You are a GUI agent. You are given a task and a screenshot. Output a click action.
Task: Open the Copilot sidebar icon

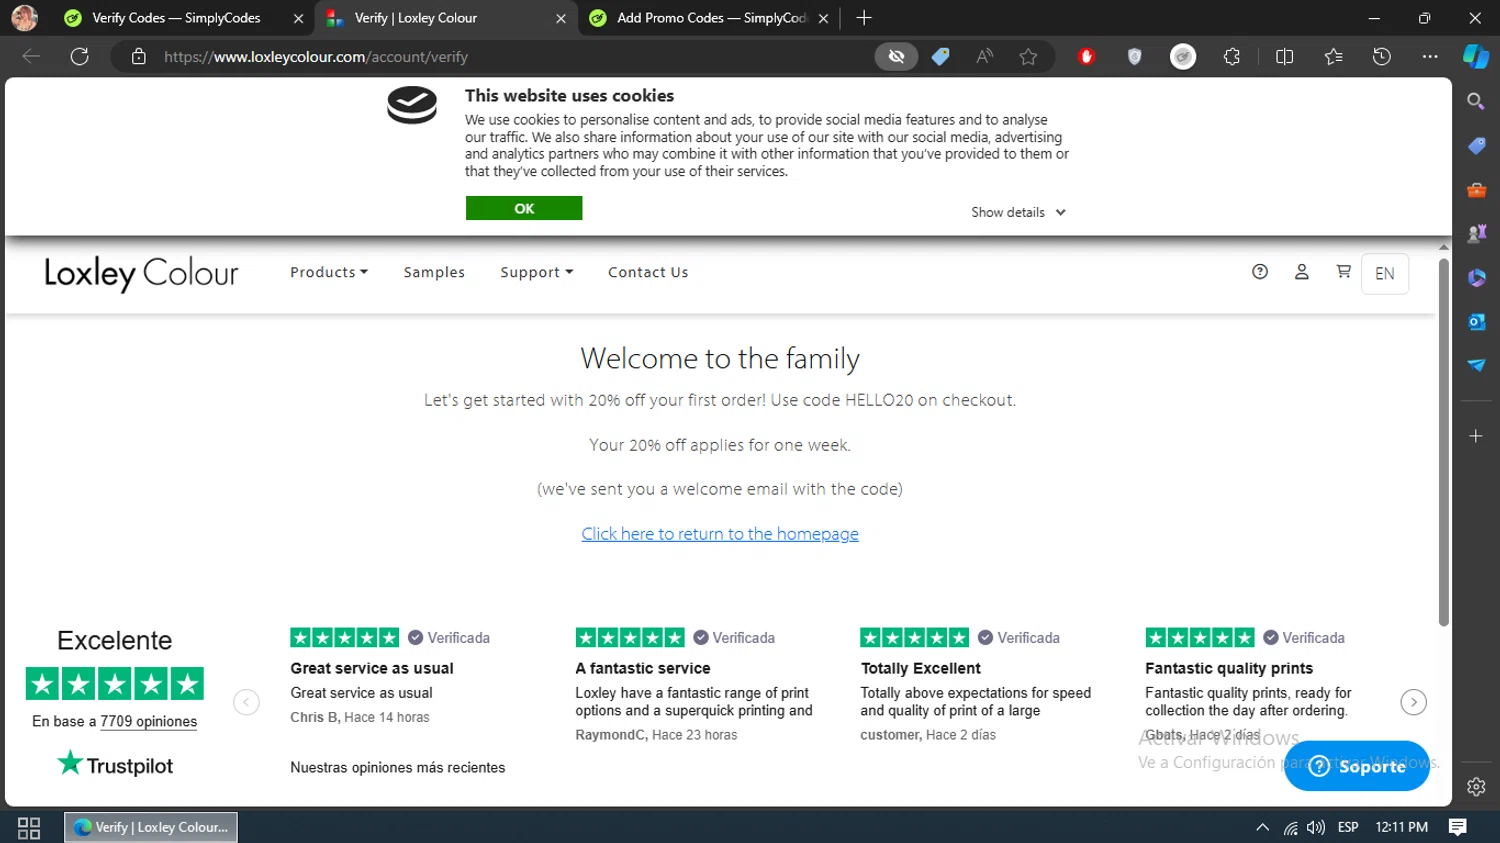(1476, 57)
